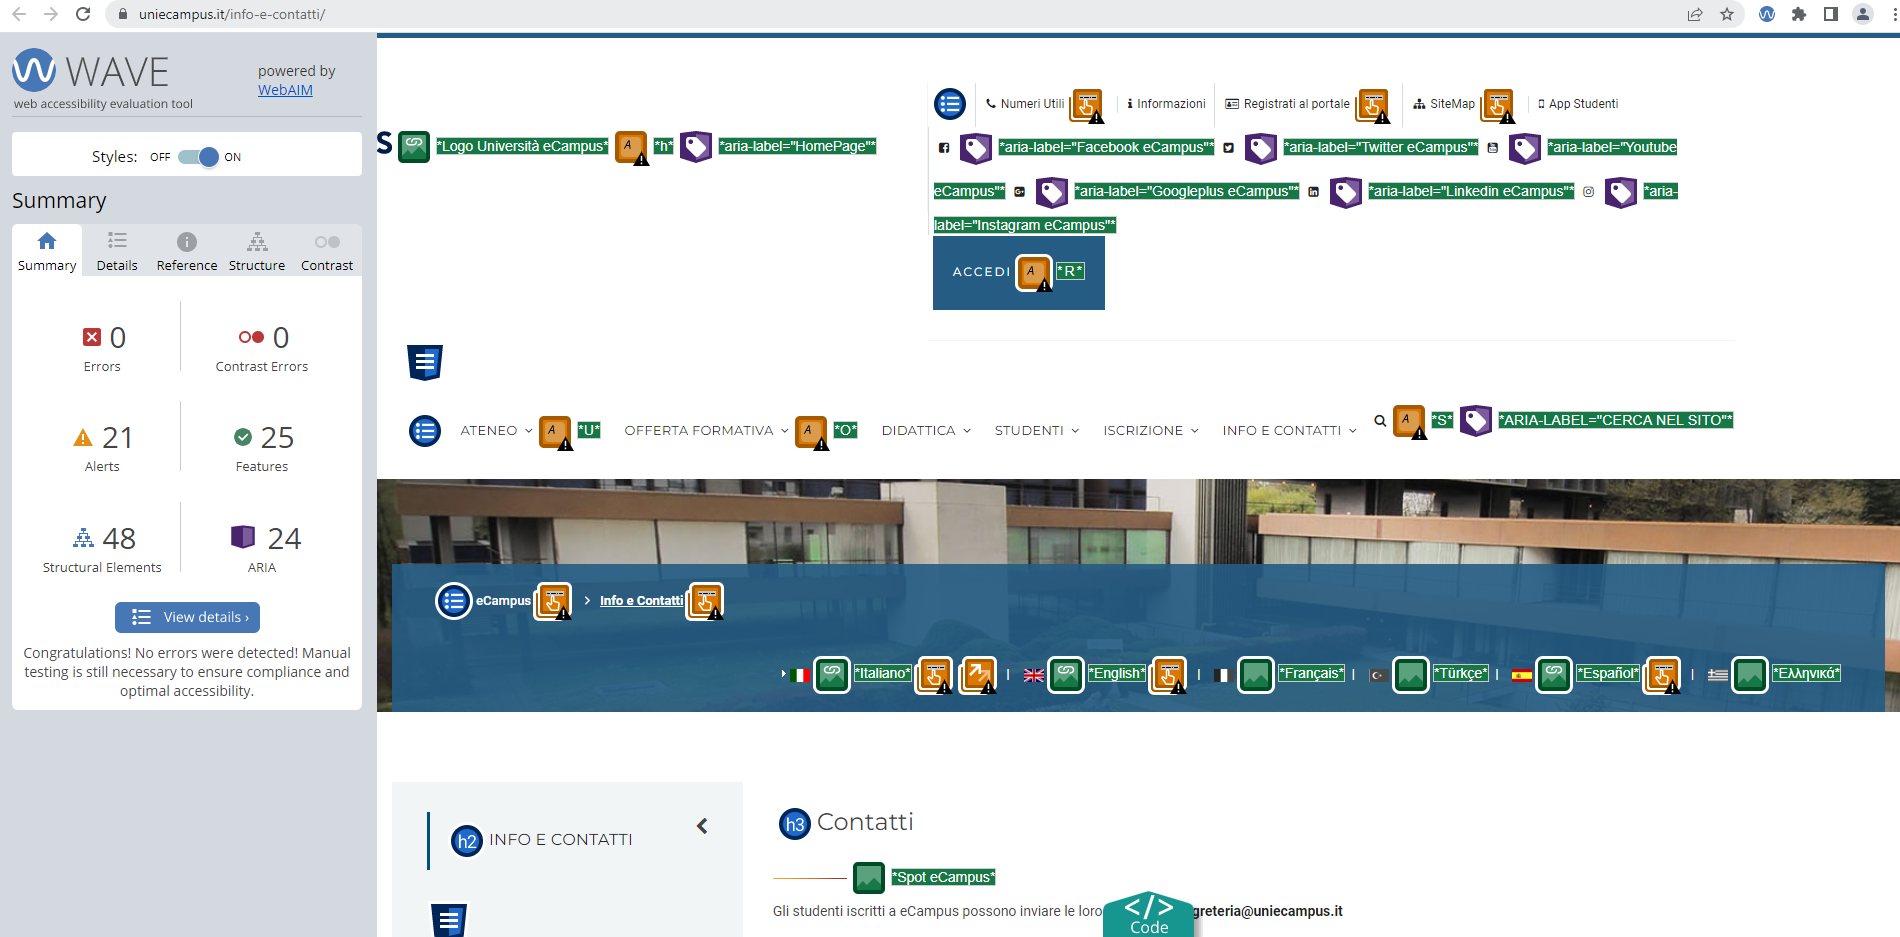This screenshot has height=937, width=1900.
Task: Click the eCampus breadcrumb link
Action: pos(503,601)
